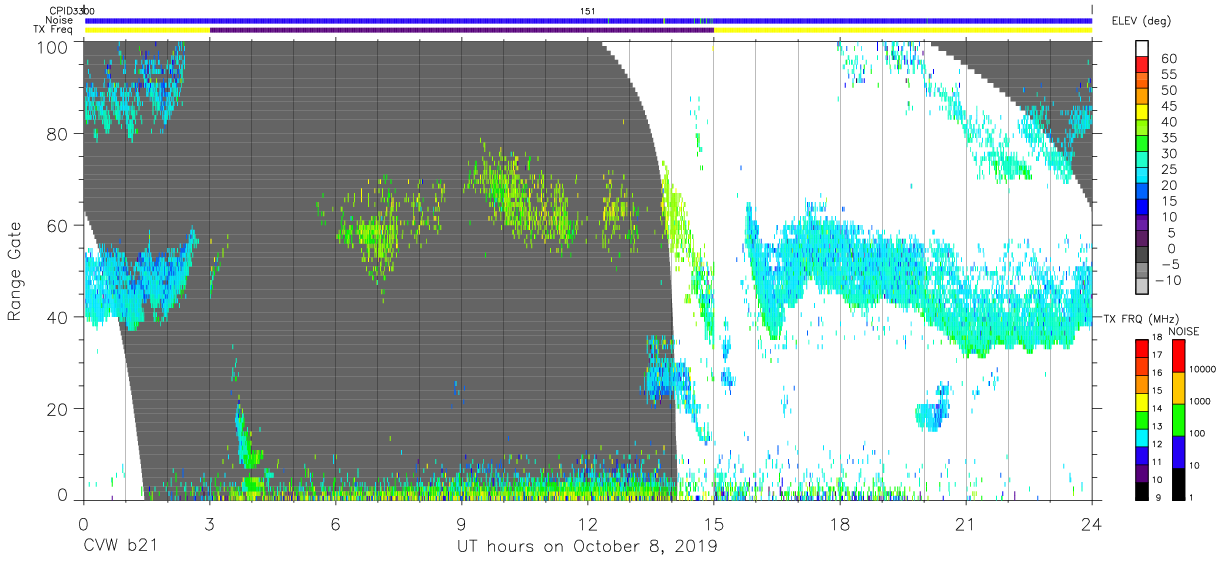Pick the cyan segment of TX FRQ colorbar
The width and height of the screenshot is (1228, 567).
(1142, 438)
